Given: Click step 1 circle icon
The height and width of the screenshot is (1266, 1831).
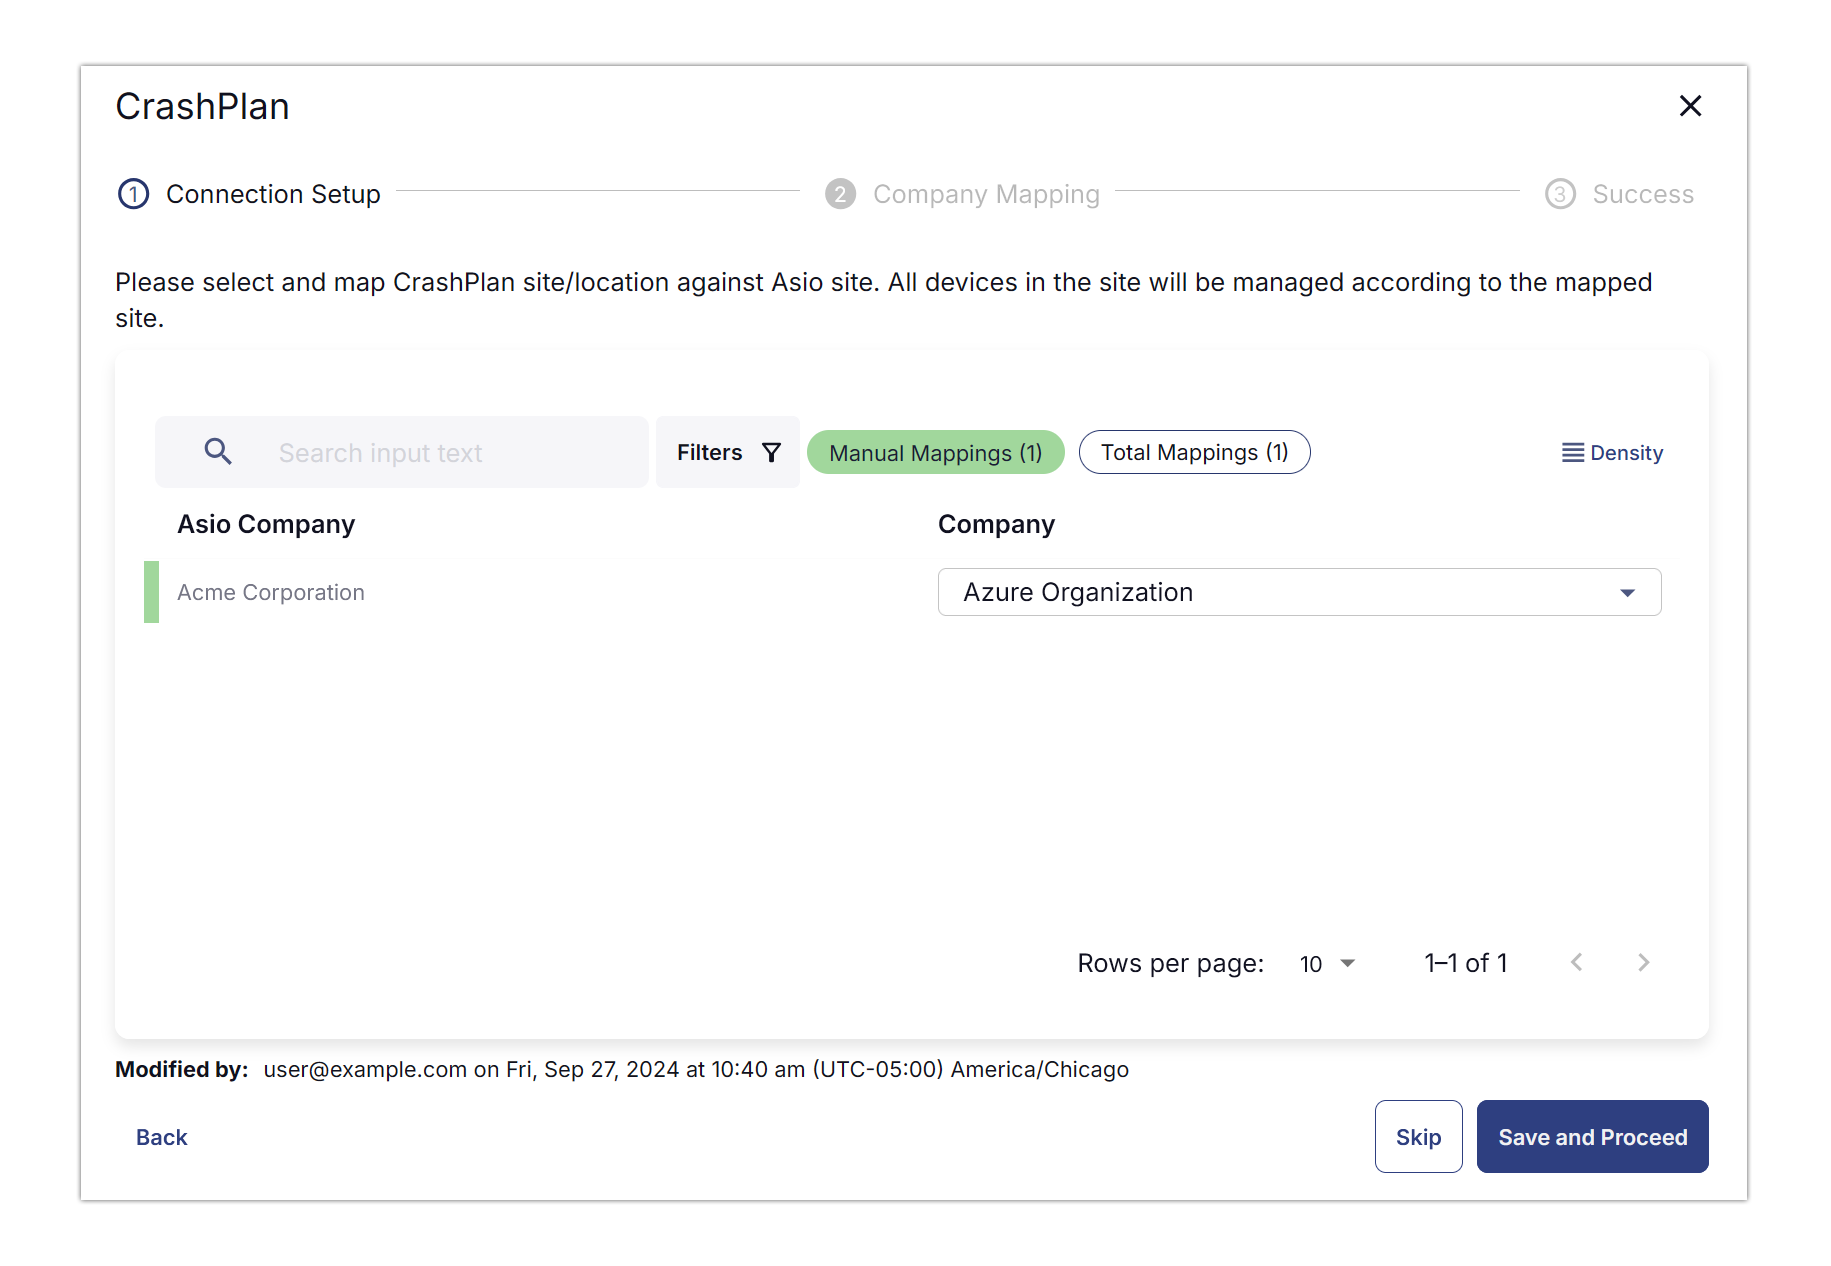Looking at the screenshot, I should click(x=134, y=194).
